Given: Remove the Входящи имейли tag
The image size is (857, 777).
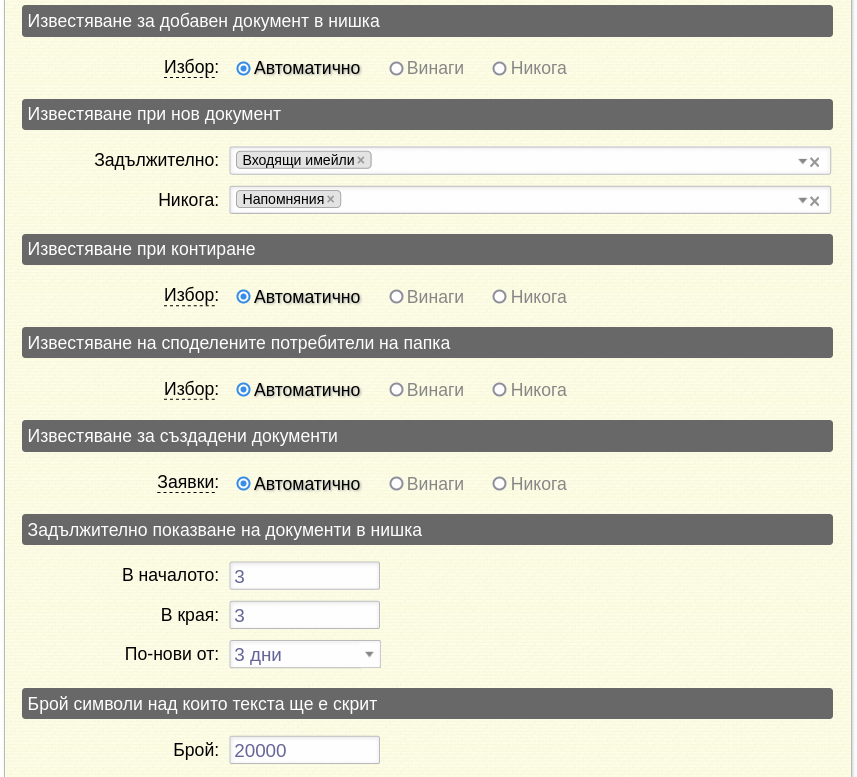Looking at the screenshot, I should point(361,161).
